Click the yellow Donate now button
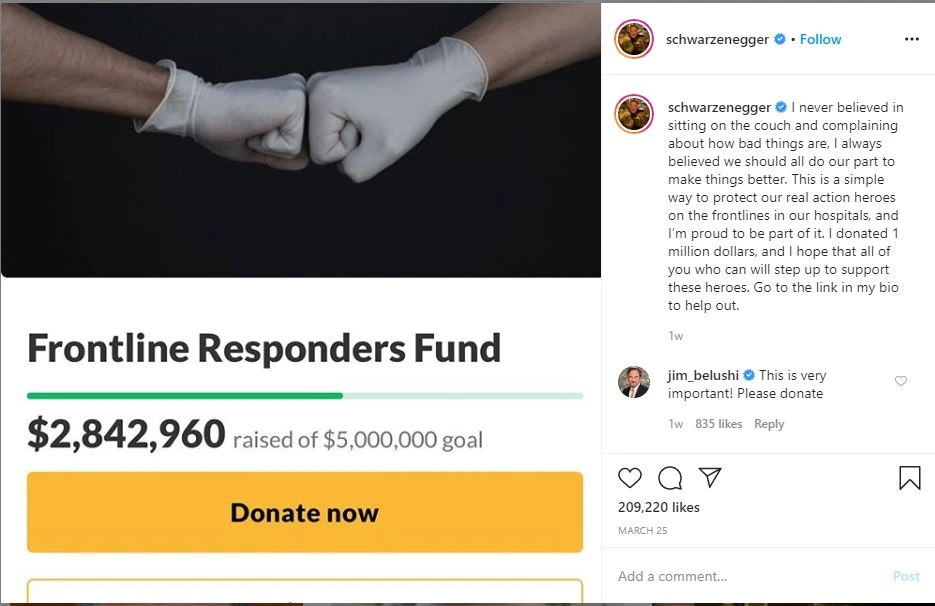Image resolution: width=935 pixels, height=606 pixels. click(304, 513)
